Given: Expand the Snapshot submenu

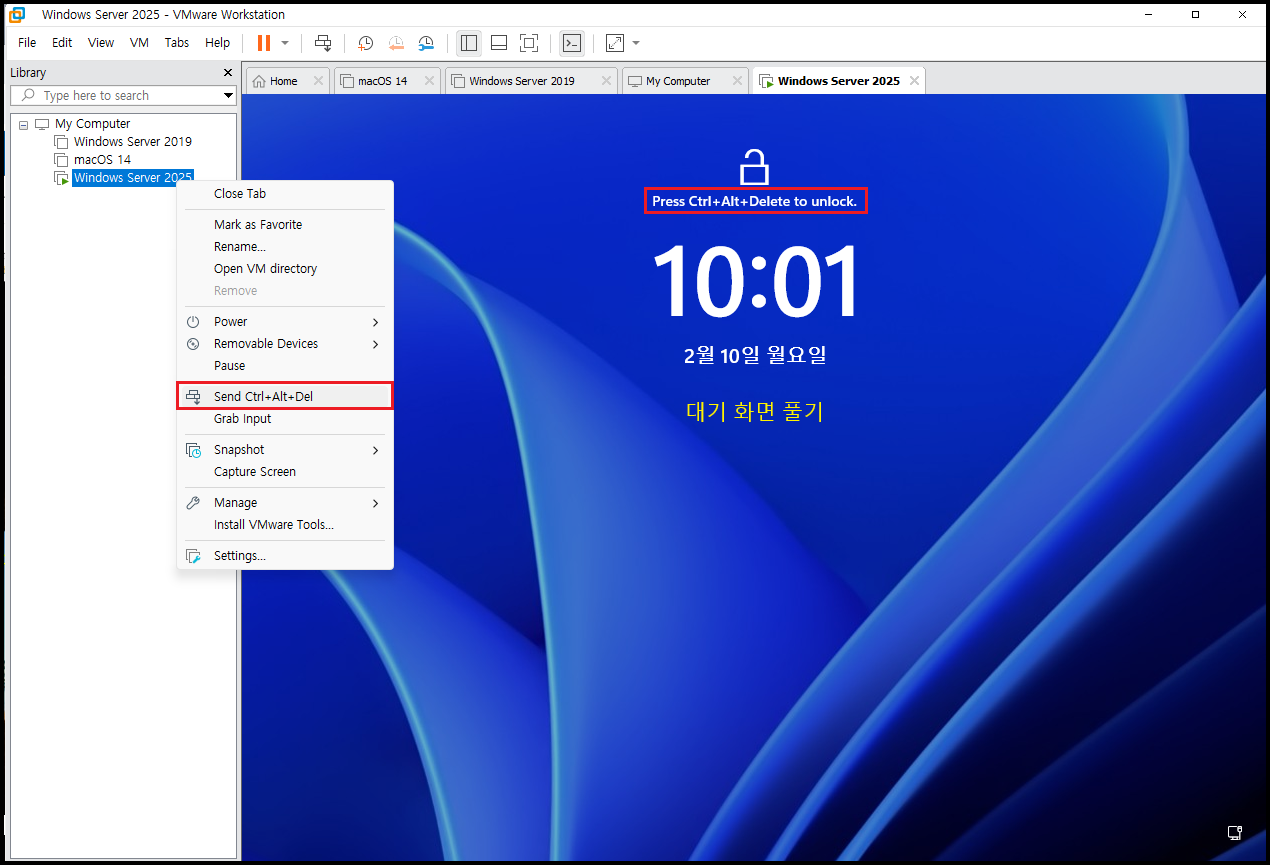Looking at the screenshot, I should tap(285, 450).
